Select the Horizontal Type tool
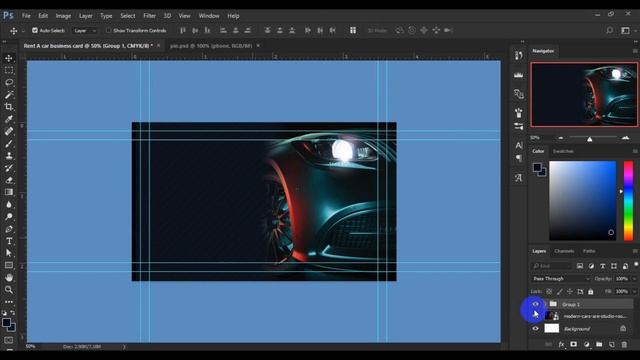The image size is (640, 360). click(x=9, y=241)
